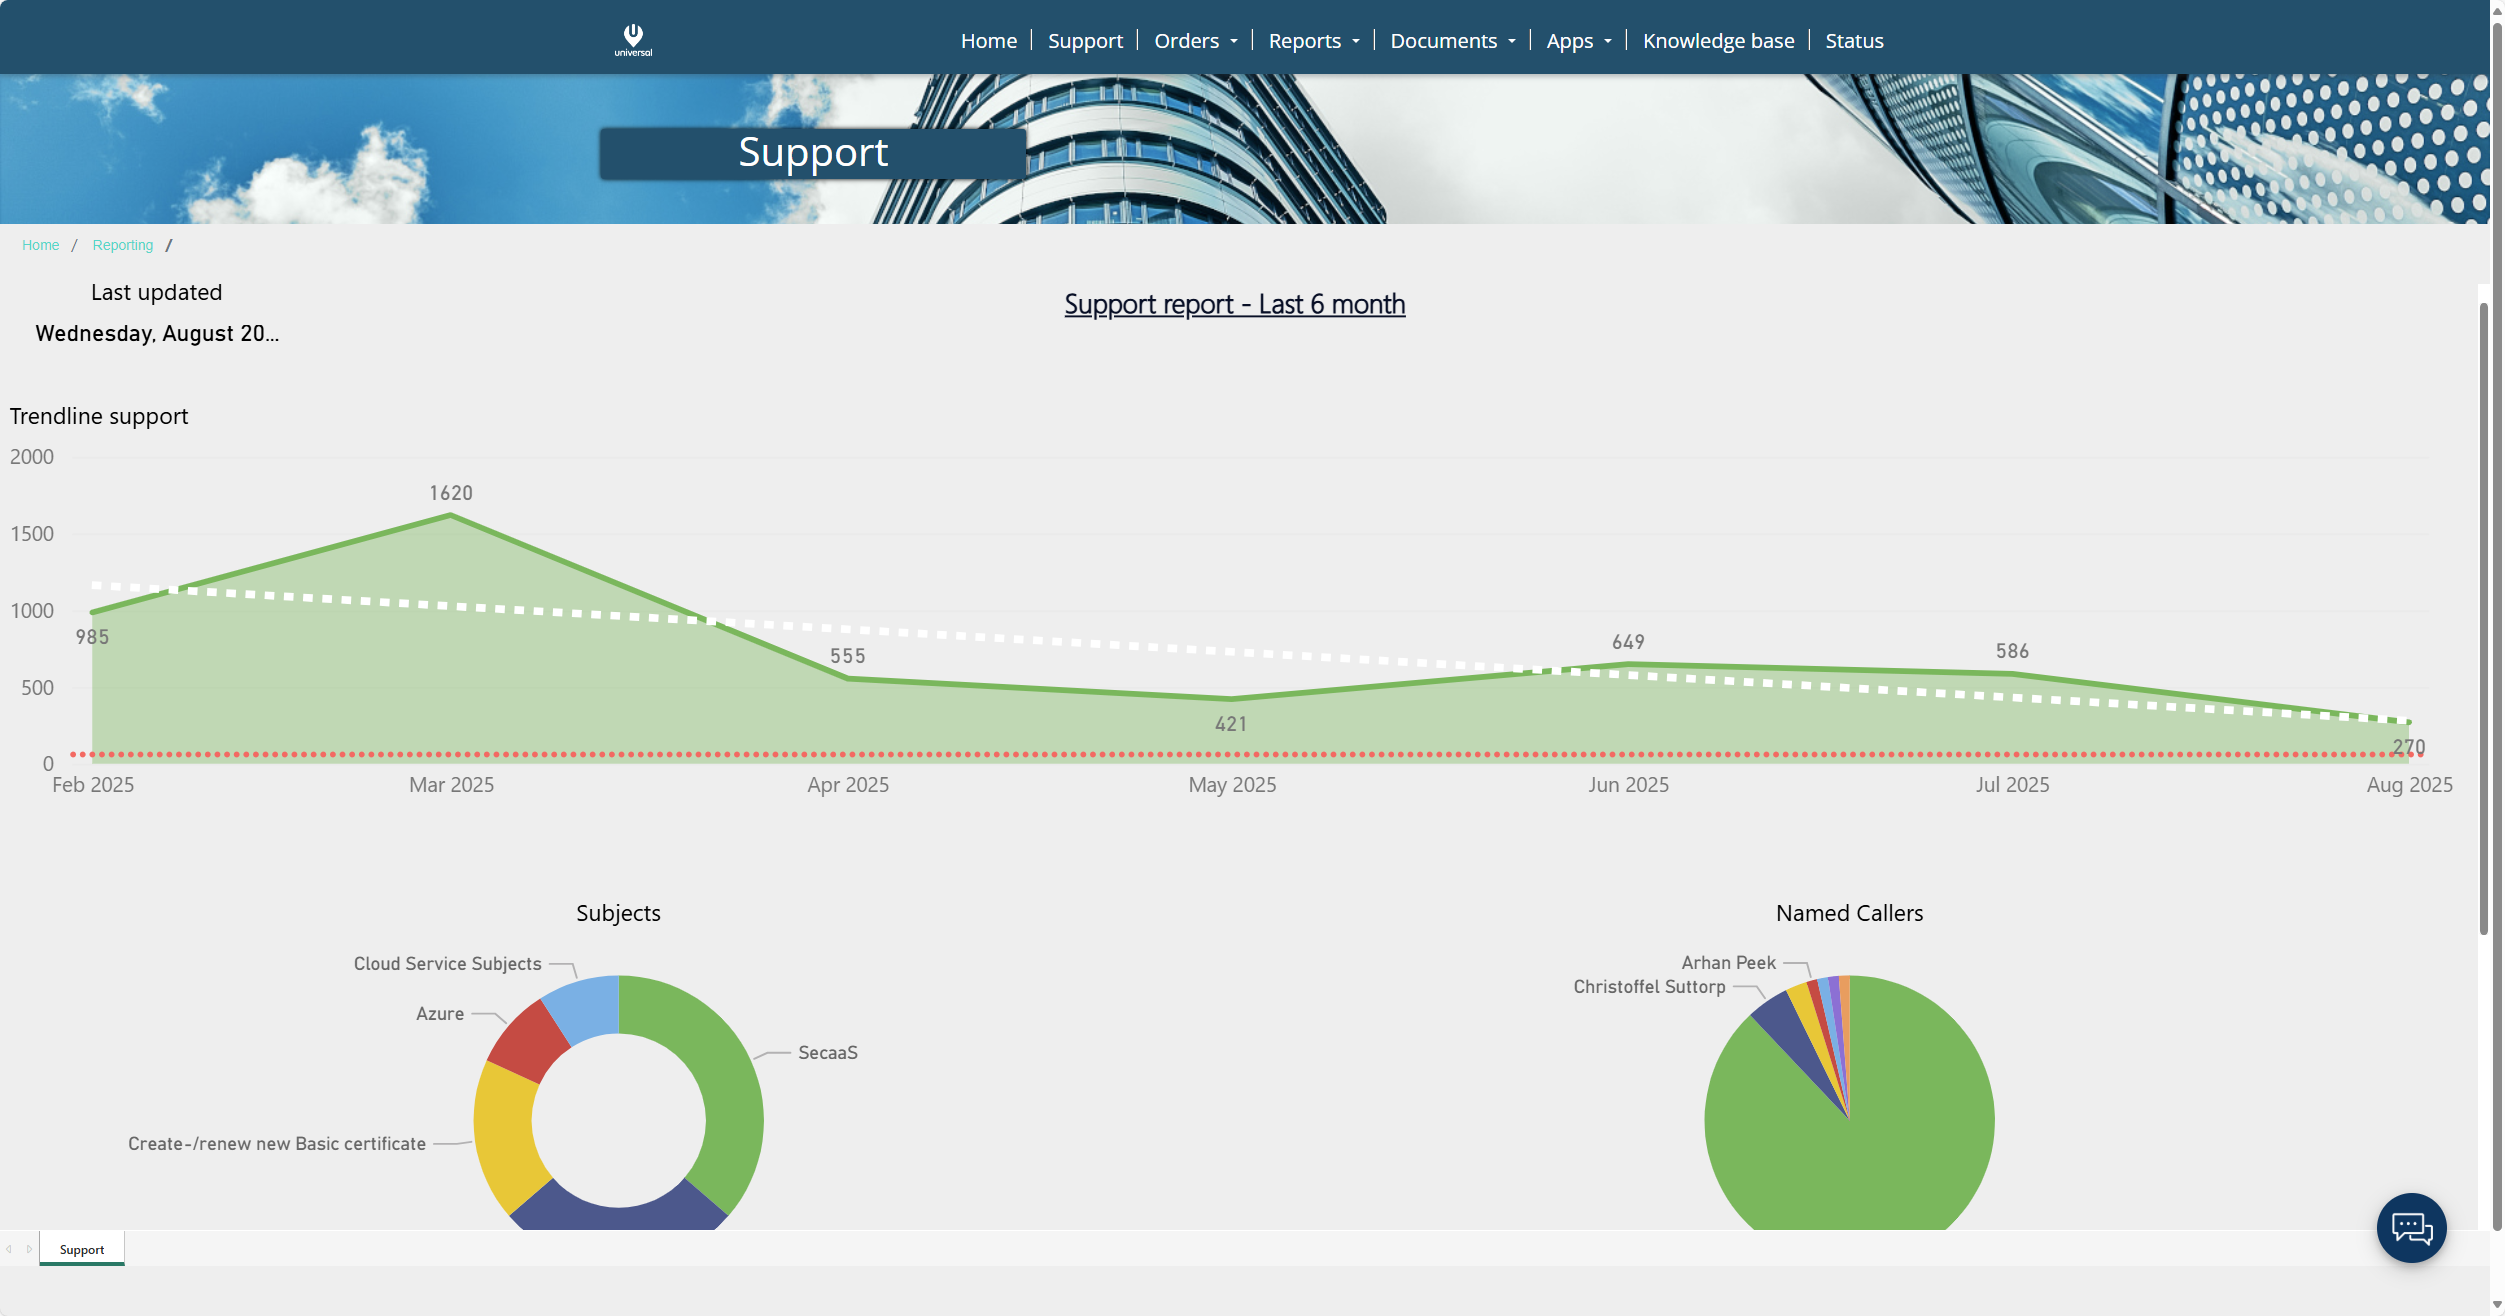Expand the Orders dropdown menu
The width and height of the screenshot is (2505, 1316).
pyautogui.click(x=1195, y=41)
